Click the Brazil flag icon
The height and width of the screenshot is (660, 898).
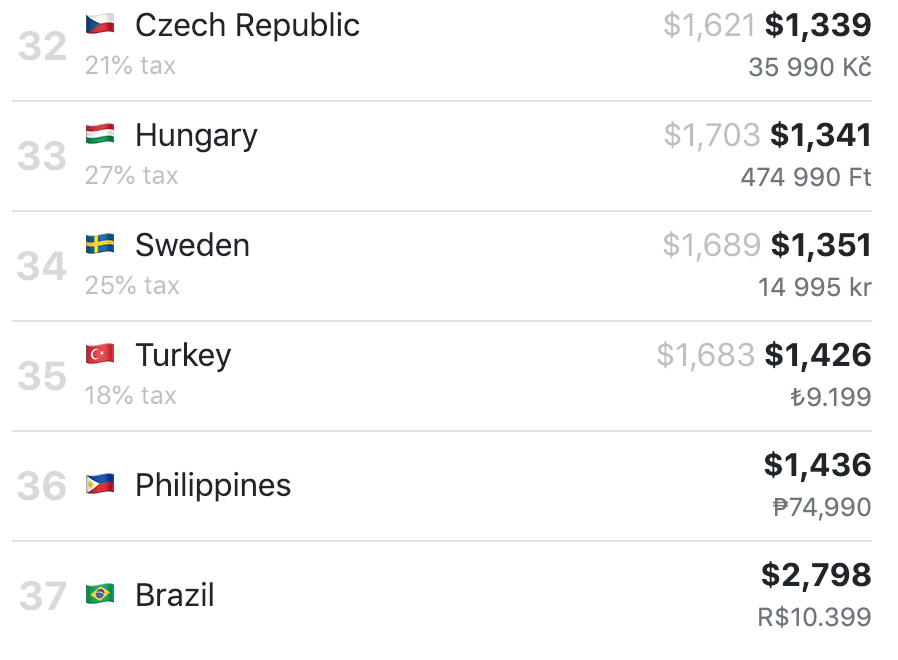tap(100, 595)
